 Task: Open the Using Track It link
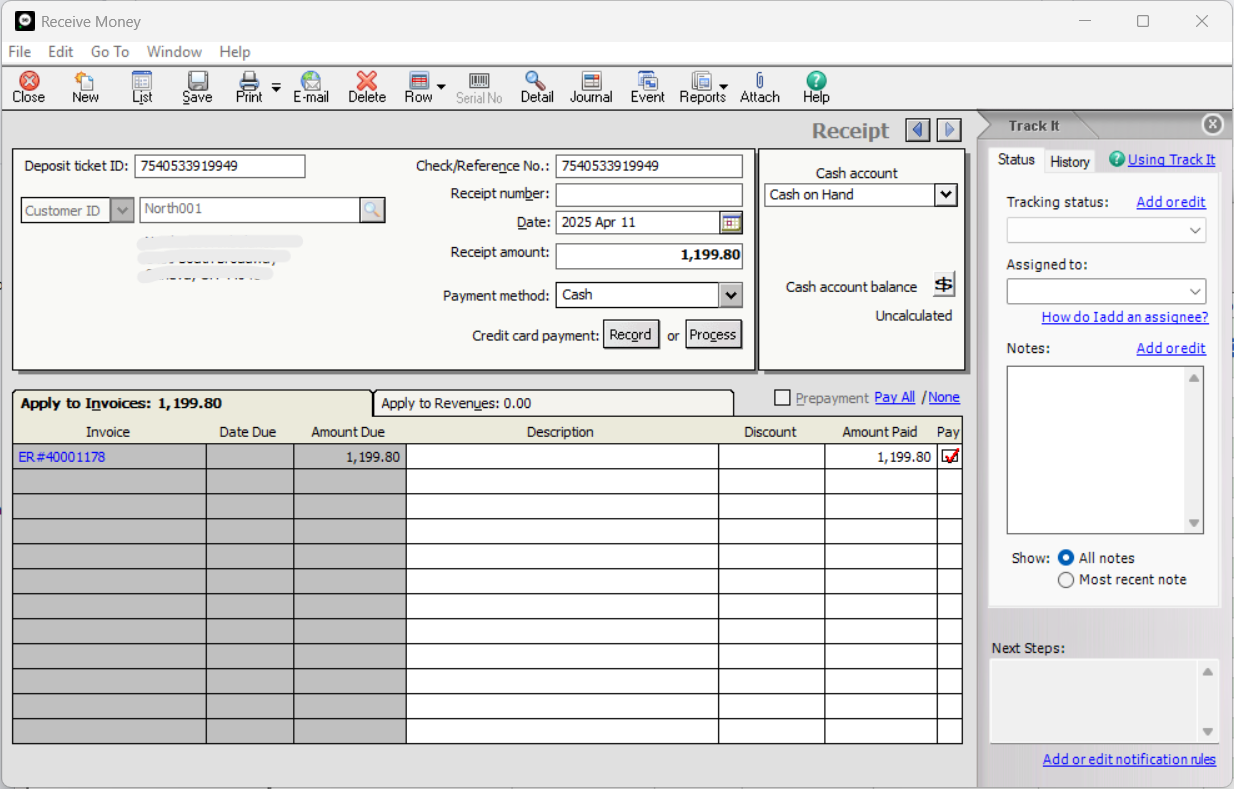coord(1172,159)
